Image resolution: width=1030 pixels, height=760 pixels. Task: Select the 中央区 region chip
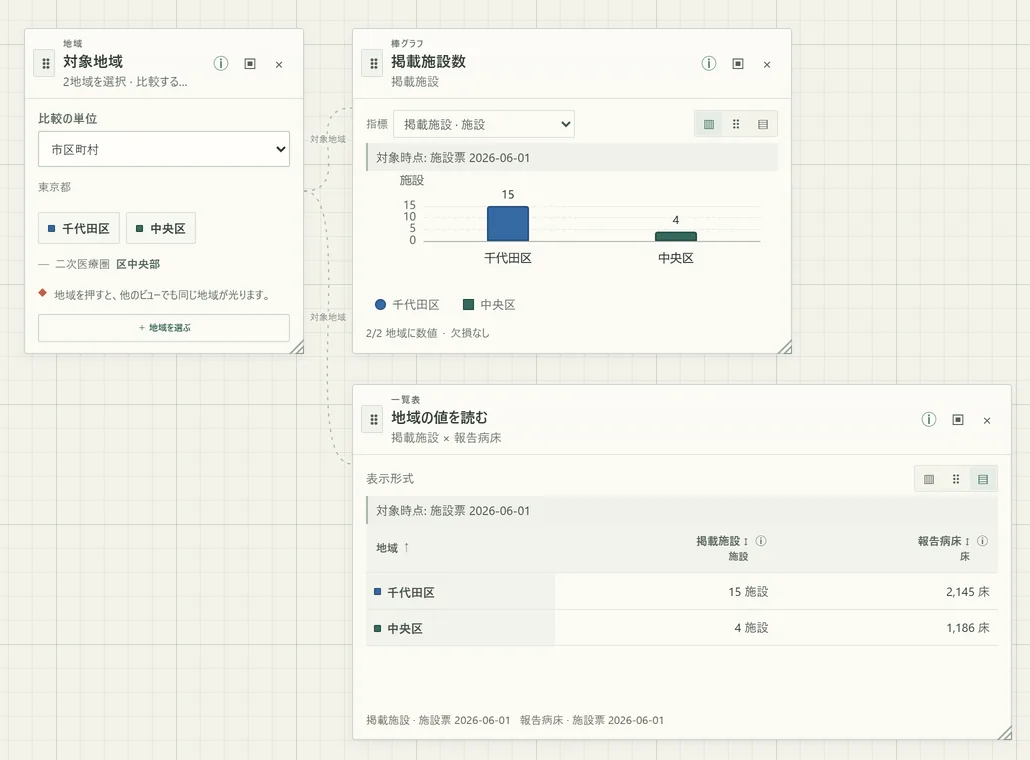click(x=161, y=229)
